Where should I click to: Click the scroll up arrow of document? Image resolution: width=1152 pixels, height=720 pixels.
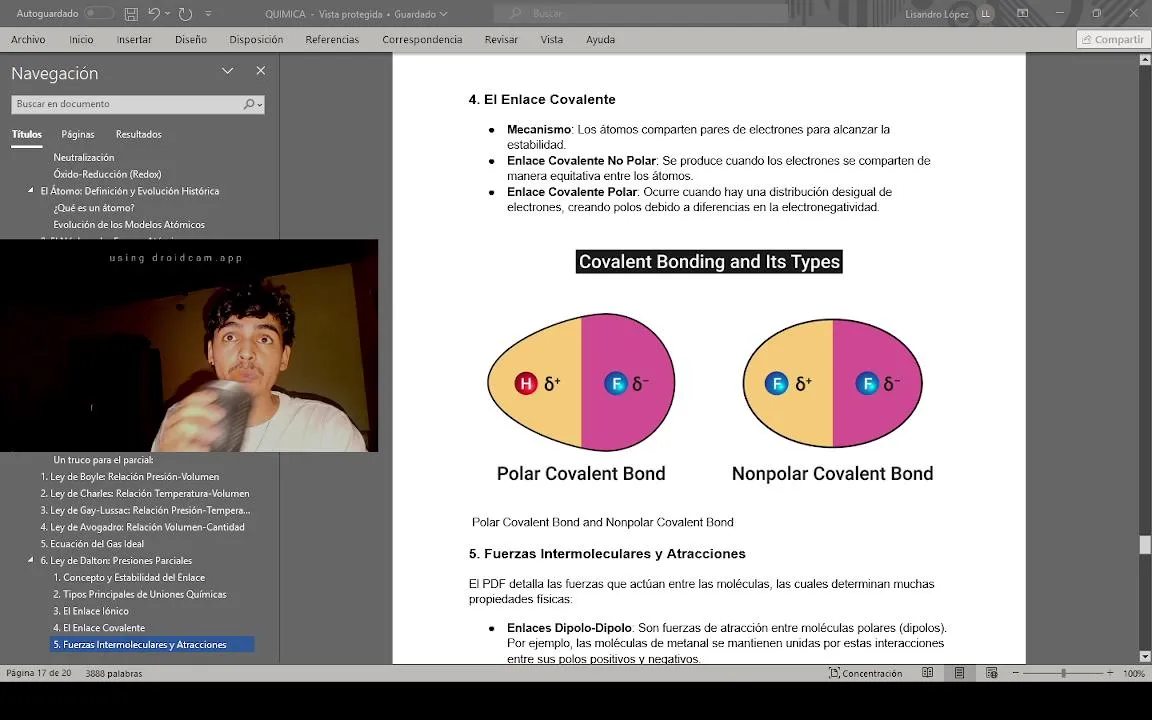(x=1145, y=60)
